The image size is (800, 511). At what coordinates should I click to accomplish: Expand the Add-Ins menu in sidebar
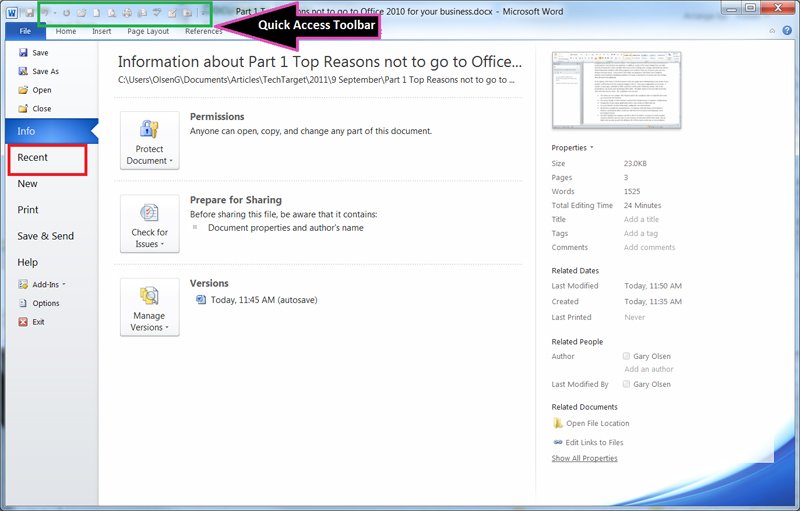pyautogui.click(x=42, y=285)
